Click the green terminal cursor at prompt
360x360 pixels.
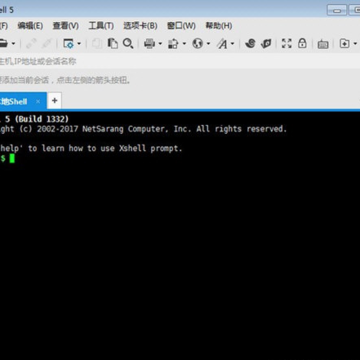(12, 158)
